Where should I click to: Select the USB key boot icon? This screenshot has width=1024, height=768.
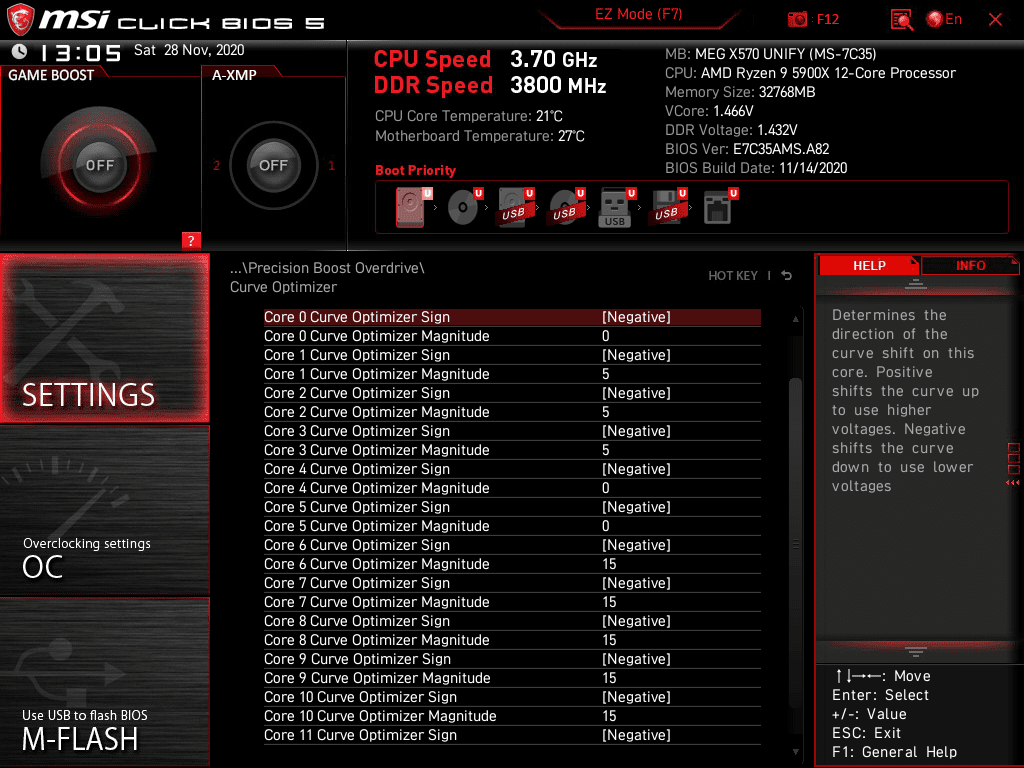(616, 208)
